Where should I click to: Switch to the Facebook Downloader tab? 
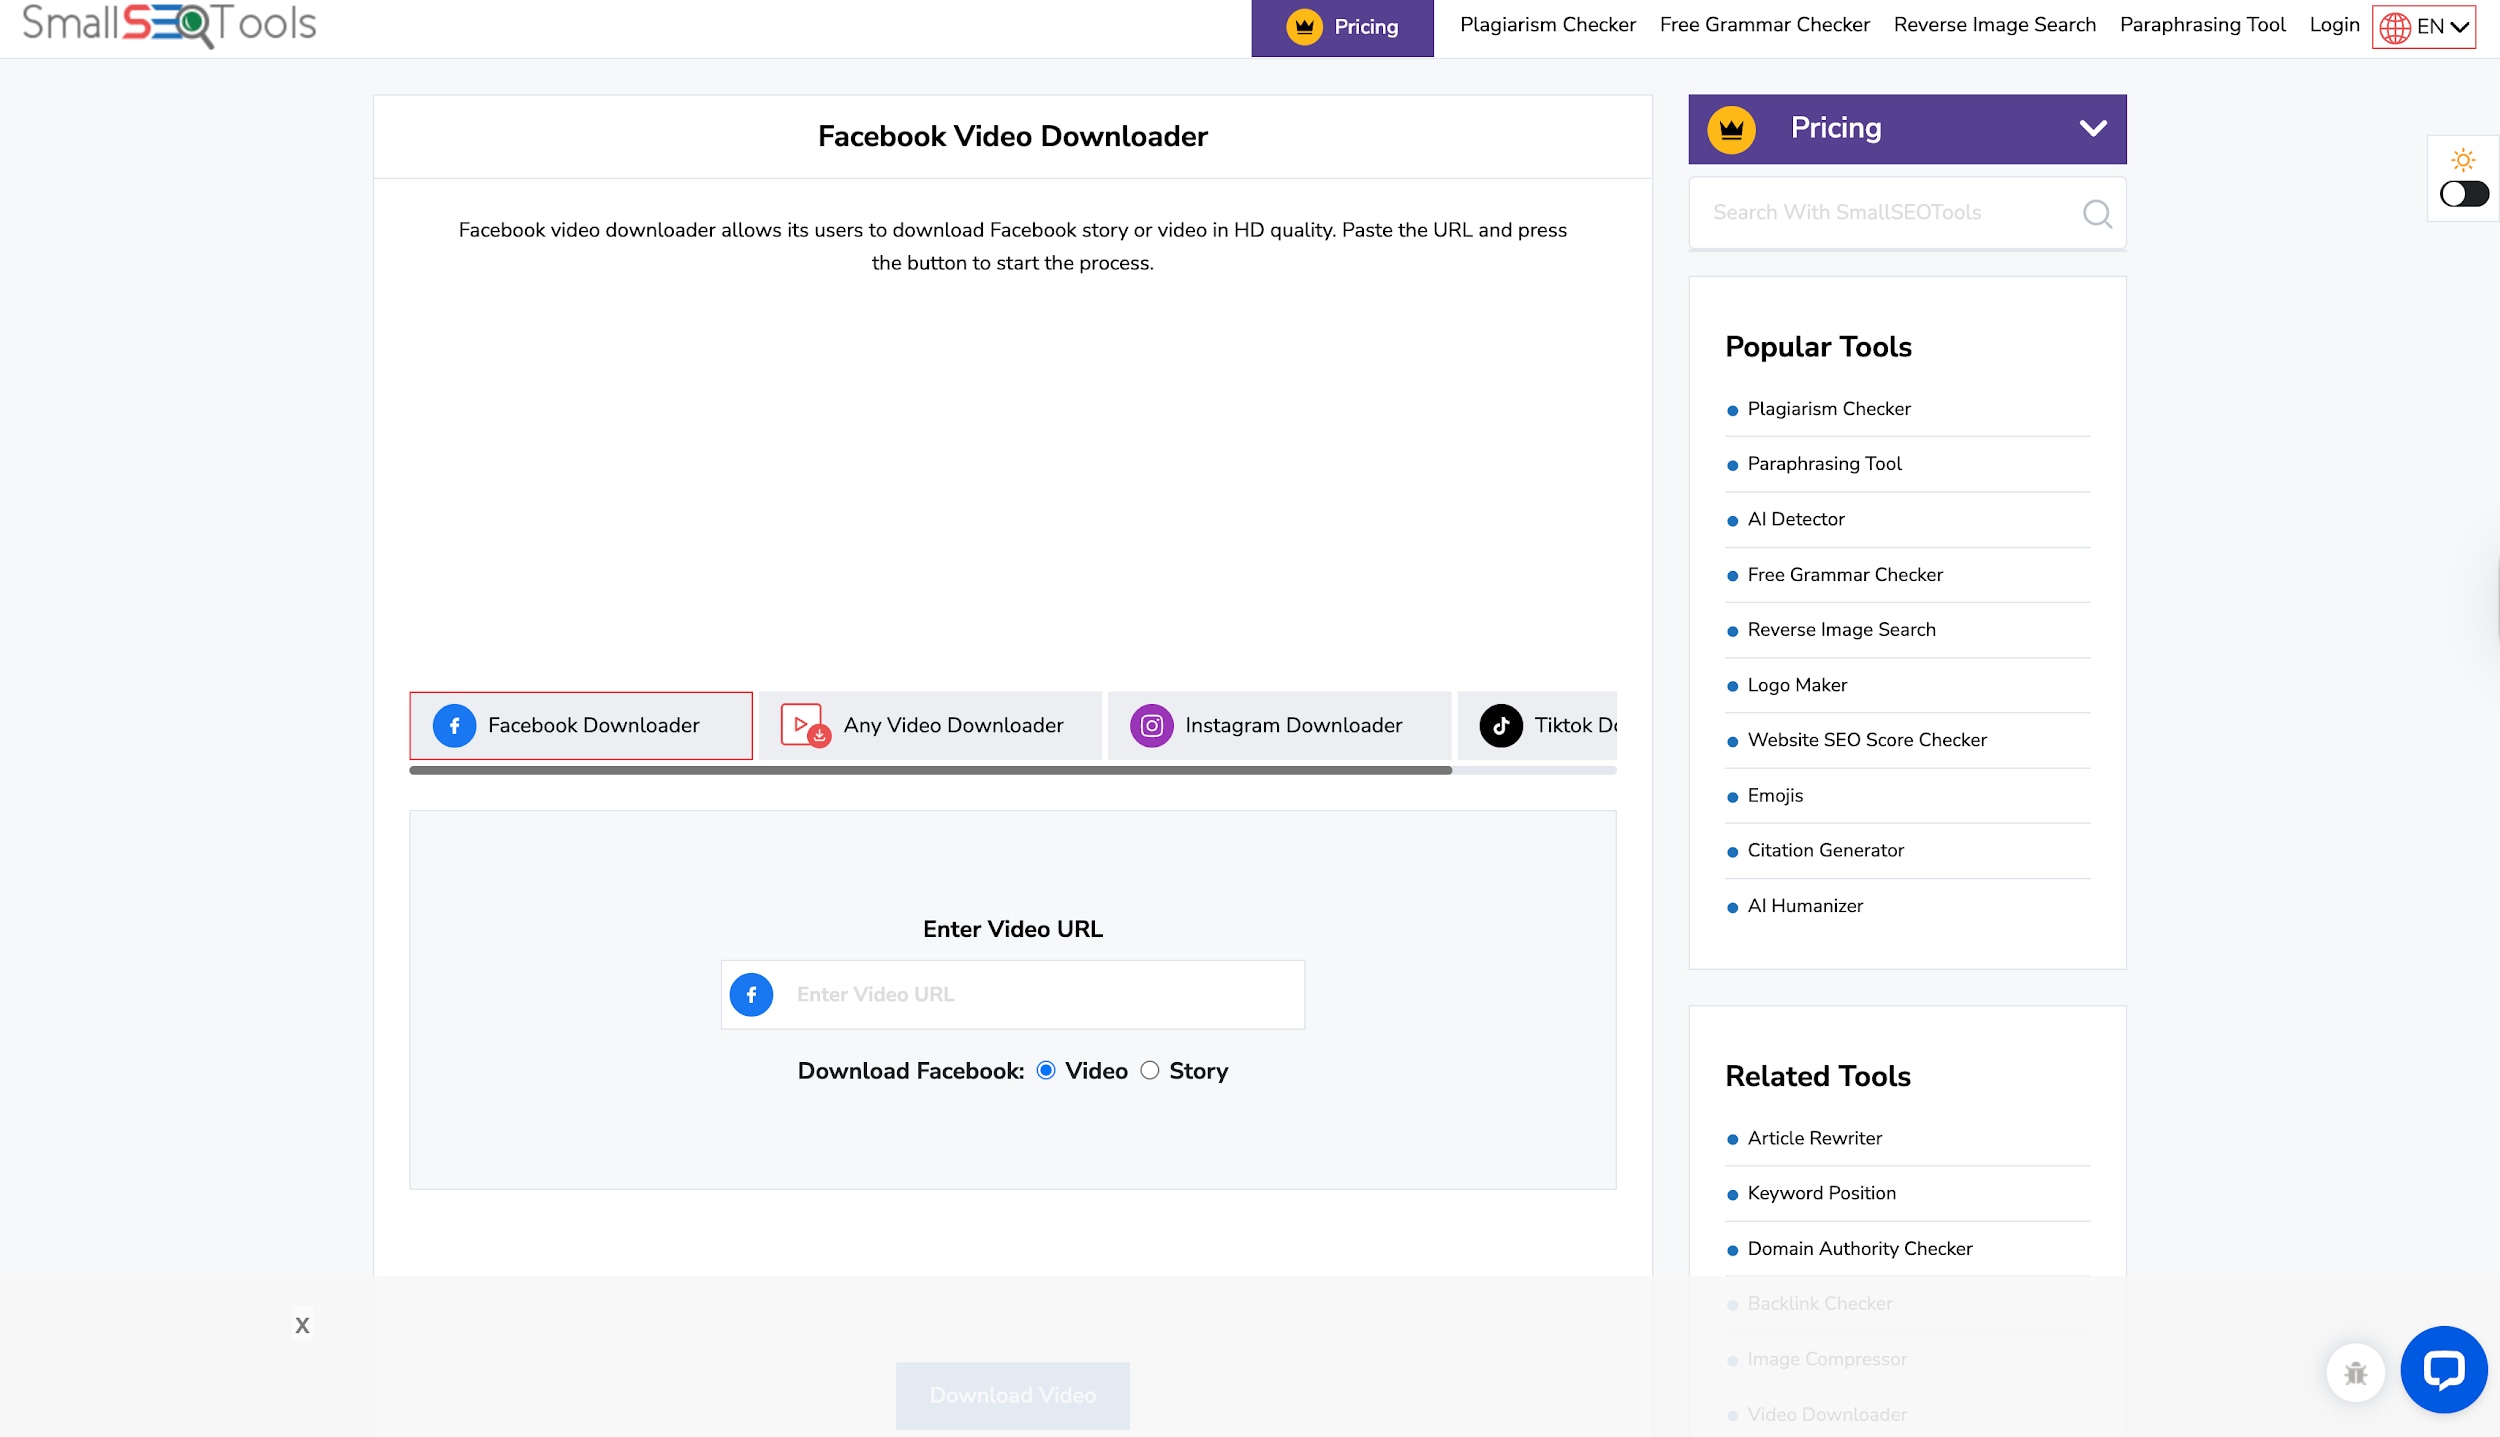coord(580,725)
